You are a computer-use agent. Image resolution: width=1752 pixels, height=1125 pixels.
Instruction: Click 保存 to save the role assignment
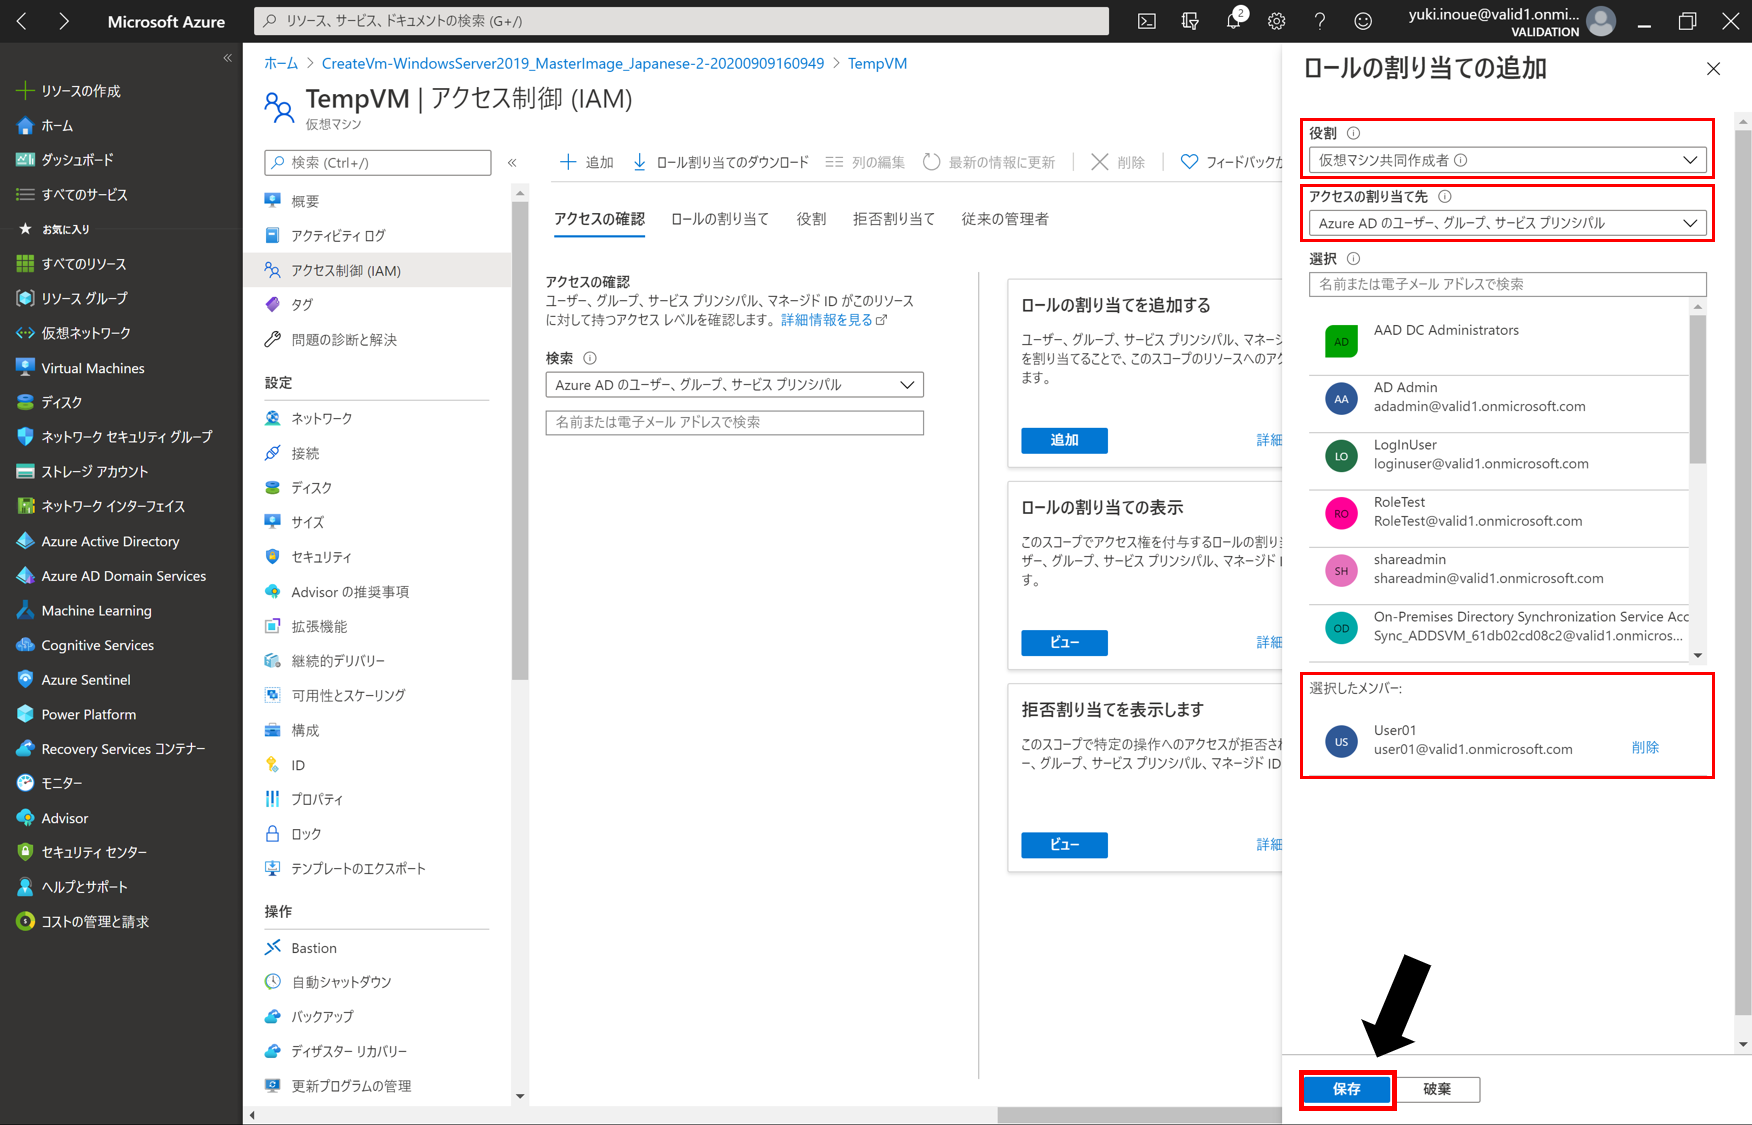tap(1347, 1089)
